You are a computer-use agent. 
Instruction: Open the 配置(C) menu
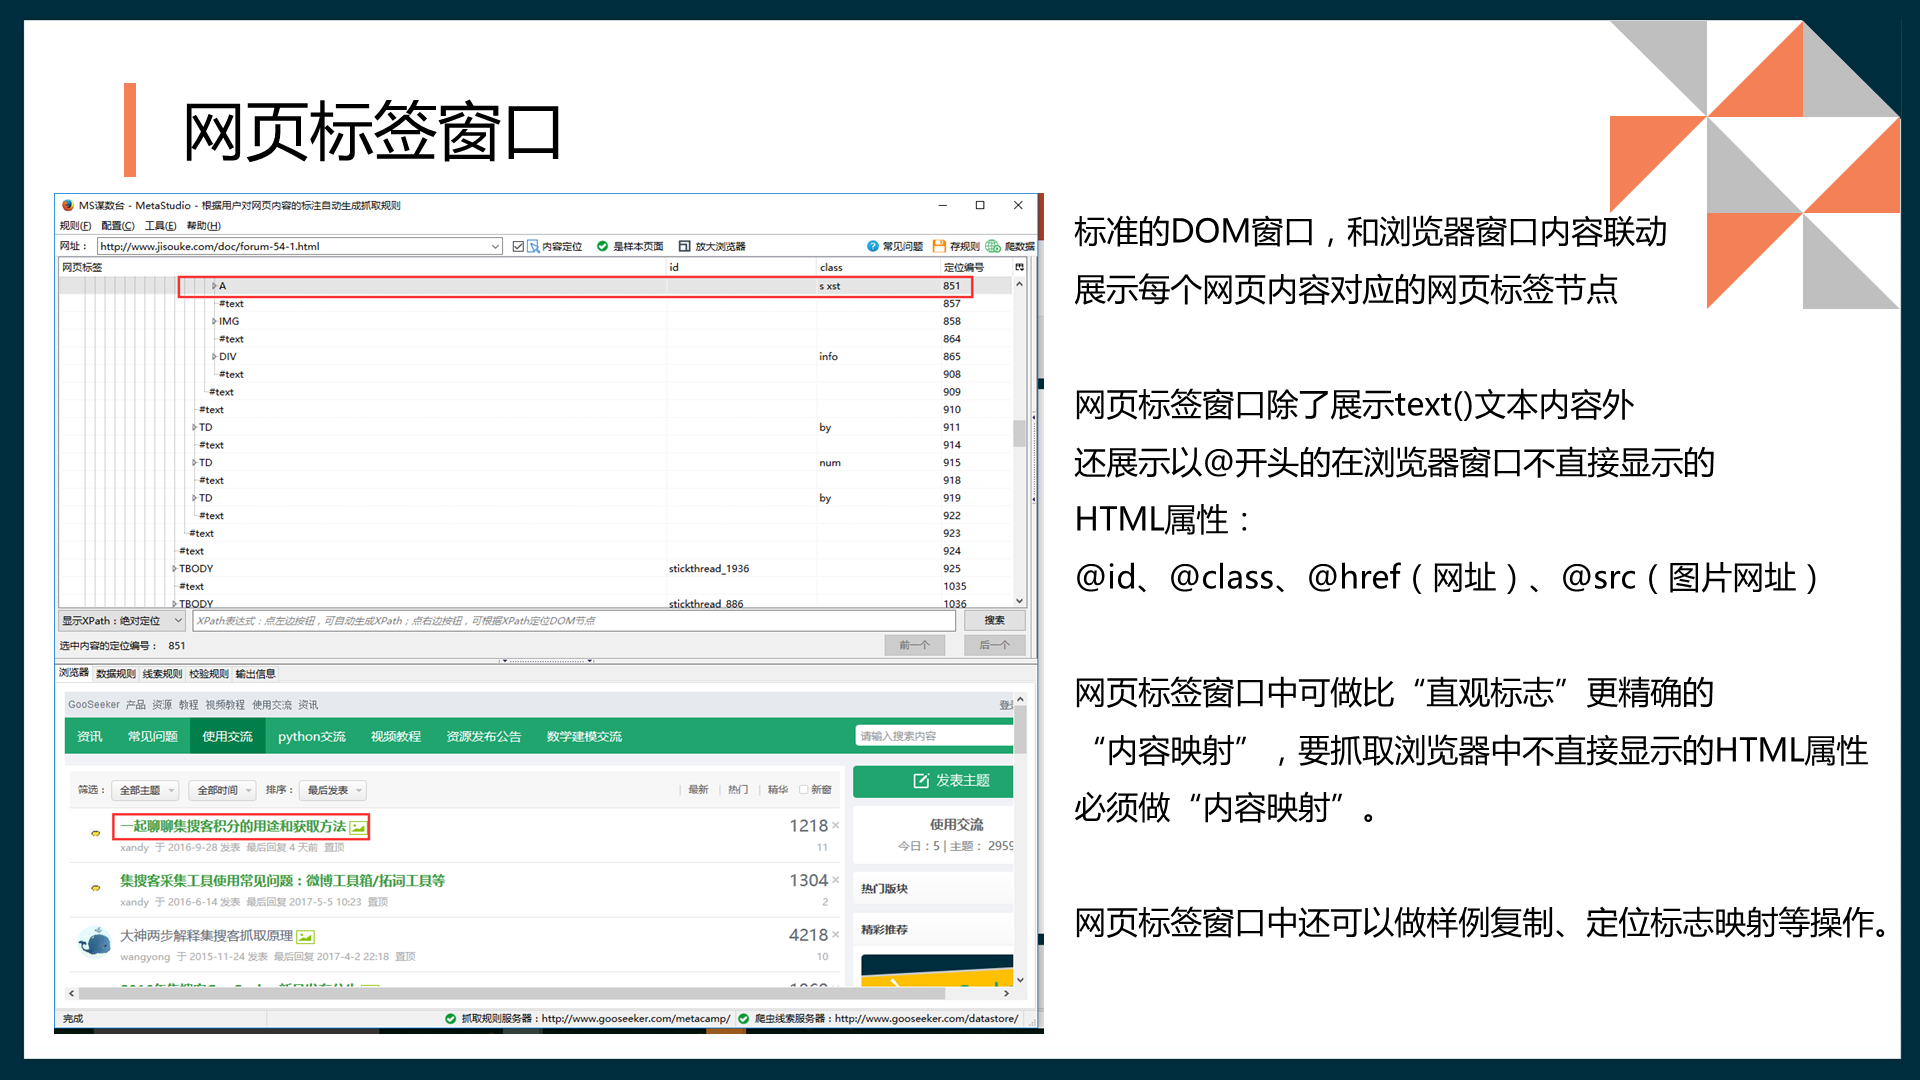(x=118, y=225)
